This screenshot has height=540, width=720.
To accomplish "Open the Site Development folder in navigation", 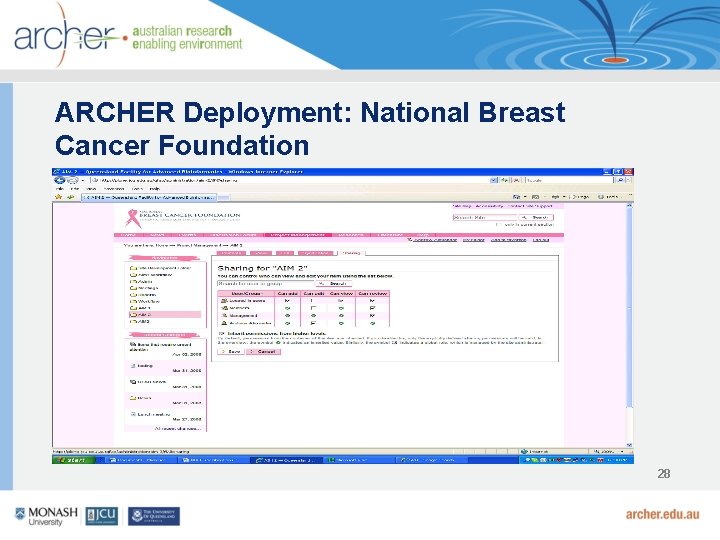I will [160, 268].
